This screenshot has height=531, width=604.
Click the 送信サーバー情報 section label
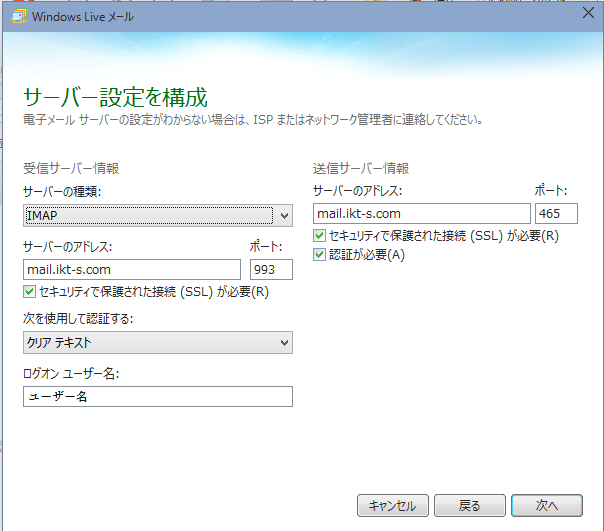pos(361,168)
